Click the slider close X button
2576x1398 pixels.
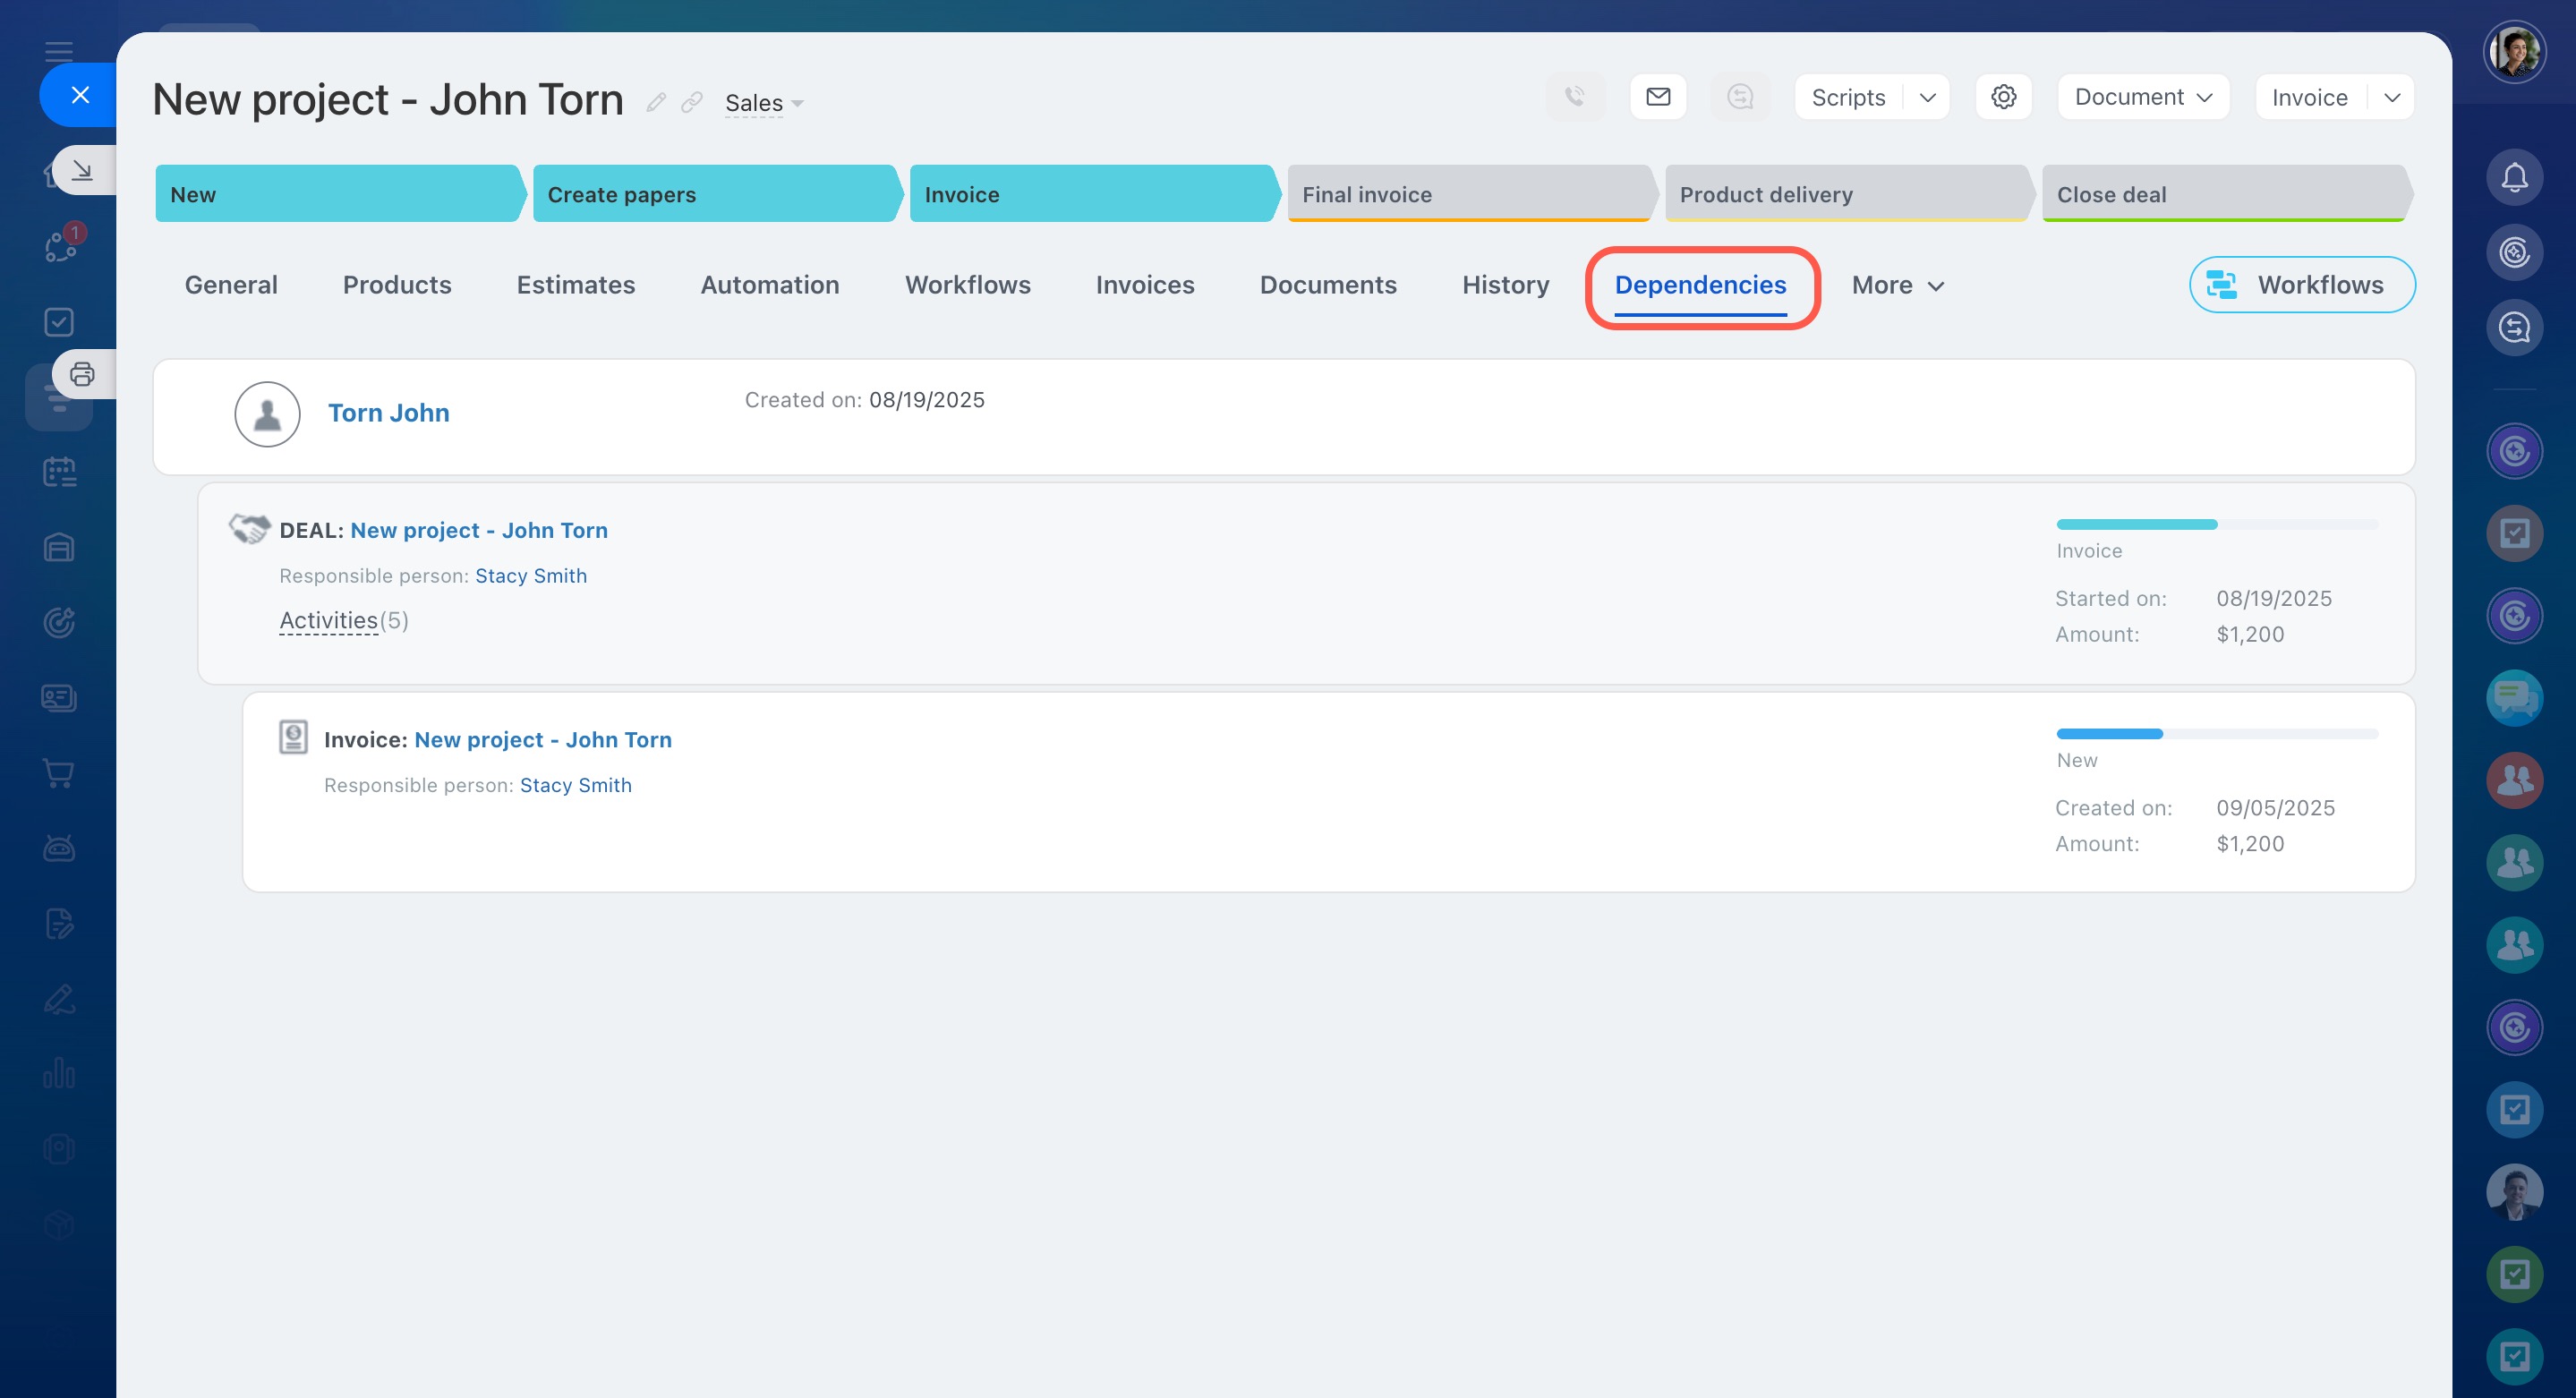(x=80, y=95)
